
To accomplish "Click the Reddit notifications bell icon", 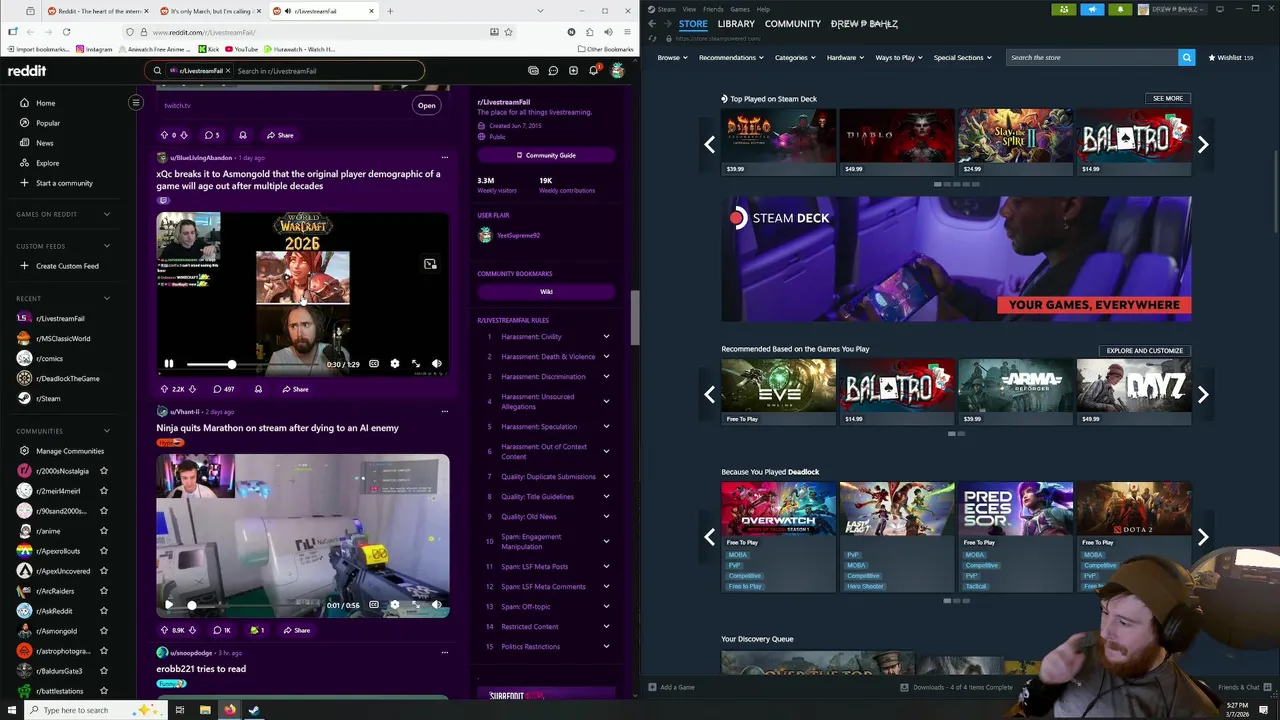I will (x=593, y=70).
